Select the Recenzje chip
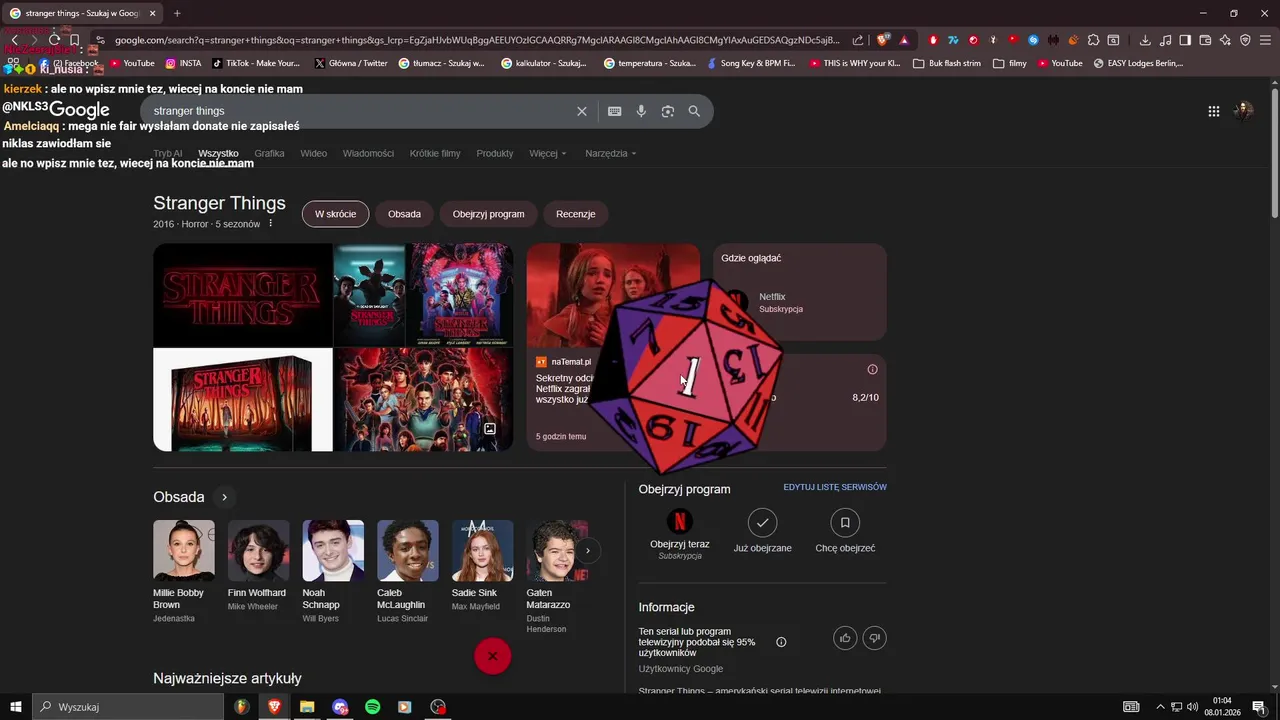Screen dimensions: 1280x720 (575, 214)
